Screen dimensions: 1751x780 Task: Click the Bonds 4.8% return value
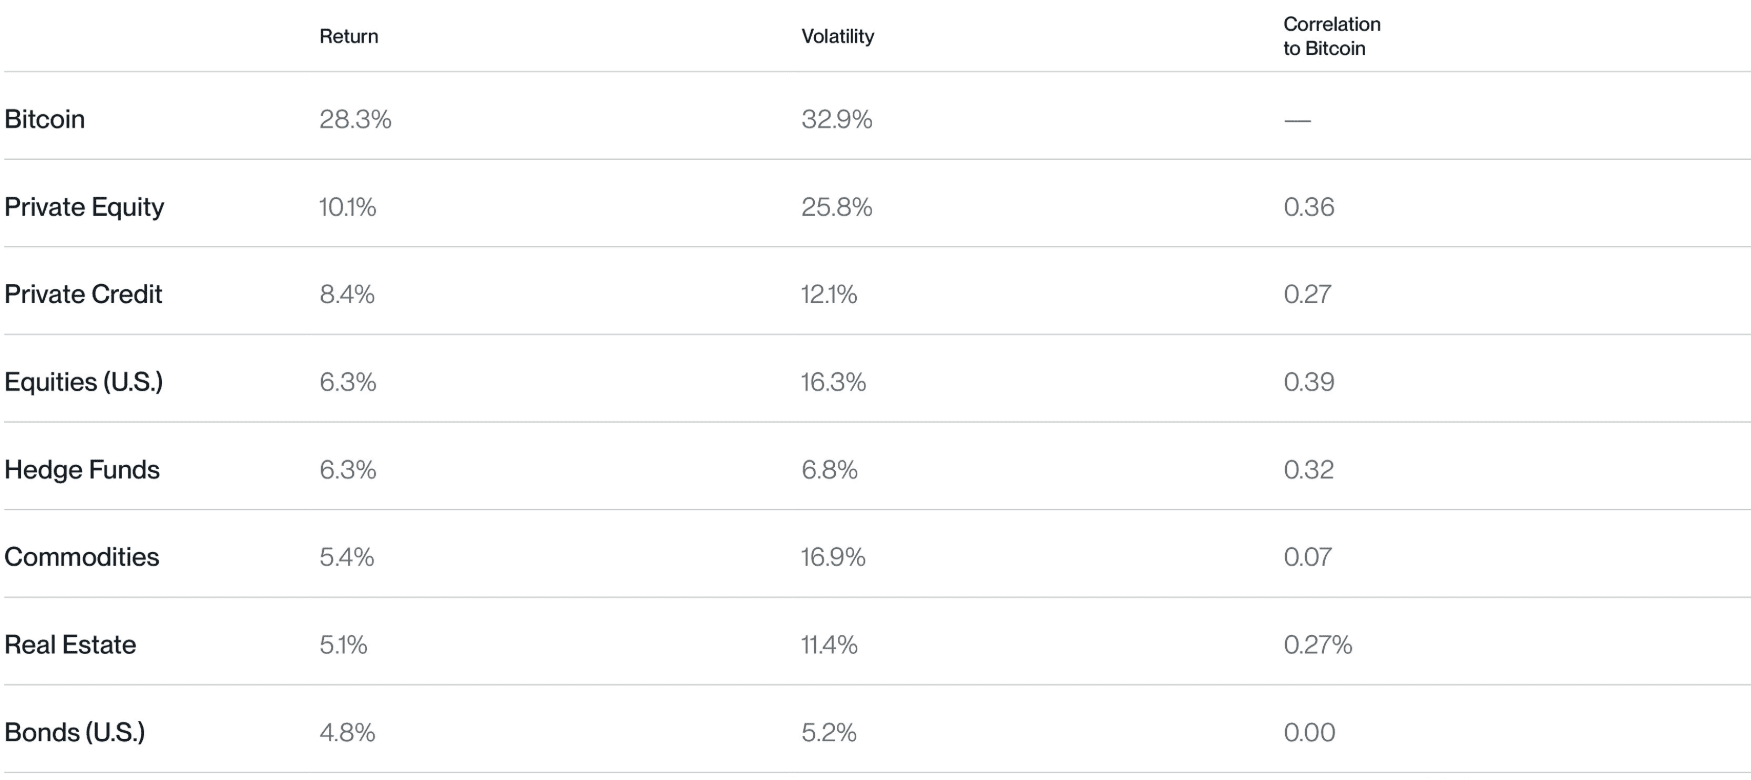click(x=347, y=732)
